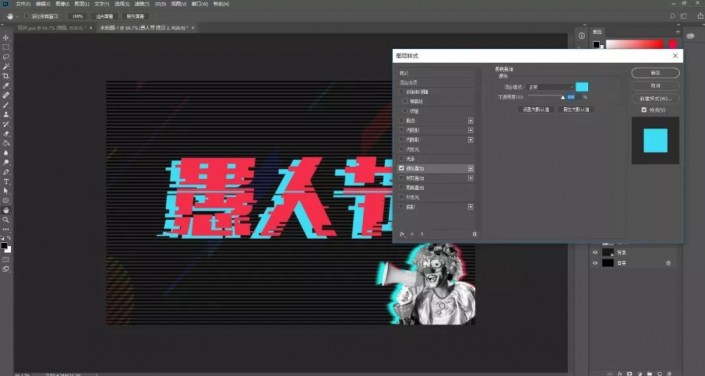Open the 窗口 (Window) menu
Image resolution: width=705 pixels, height=376 pixels.
pos(201,4)
